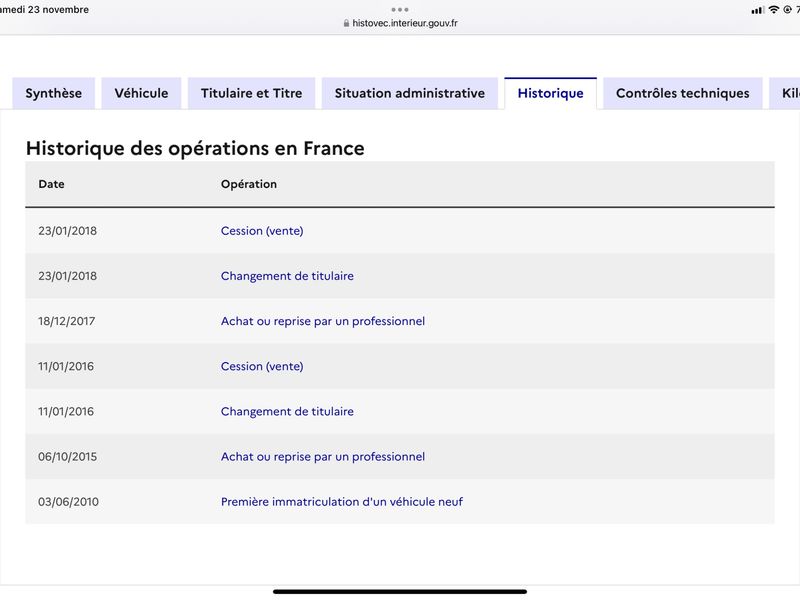This screenshot has width=800, height=600.
Task: Select the date 06/10/2015
Action: [x=67, y=457]
